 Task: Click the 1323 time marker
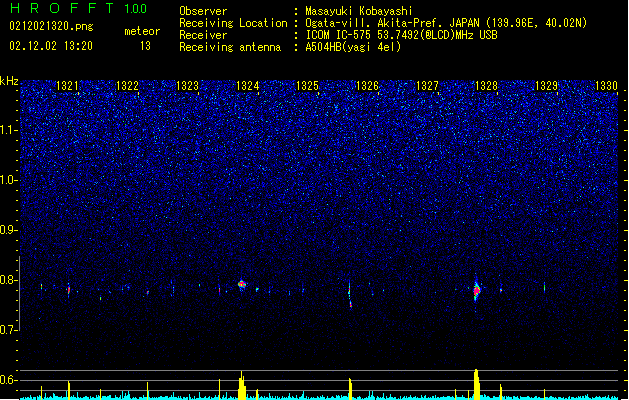[187, 86]
